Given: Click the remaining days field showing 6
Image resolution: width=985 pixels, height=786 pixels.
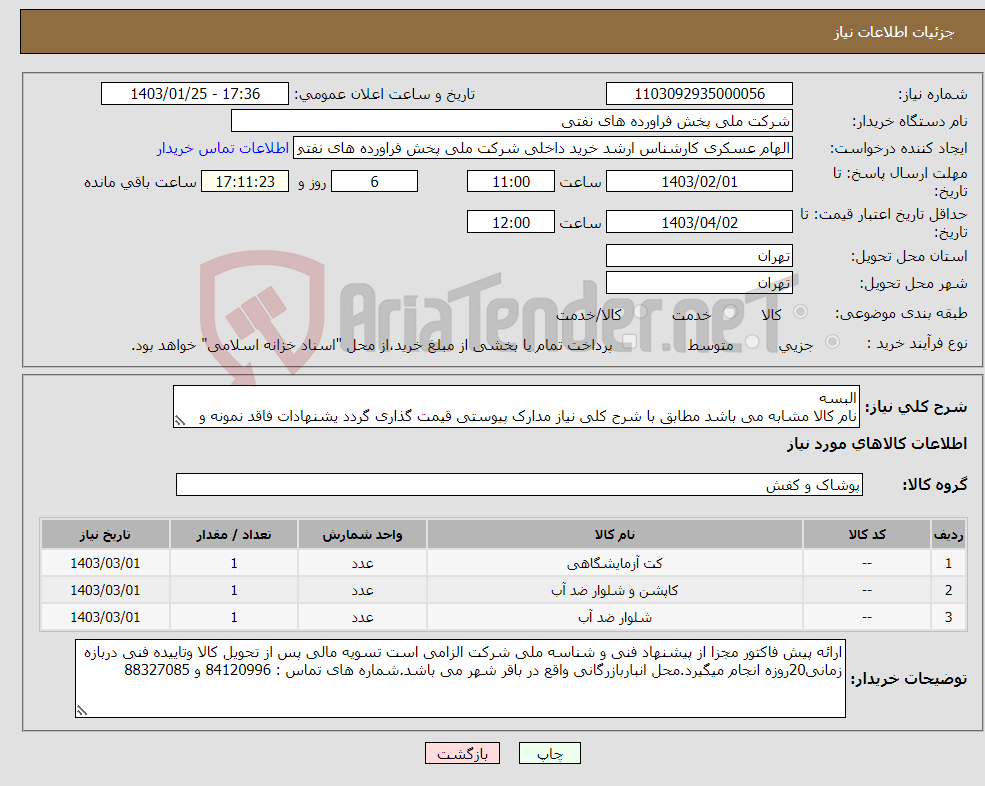Looking at the screenshot, I should pos(374,182).
